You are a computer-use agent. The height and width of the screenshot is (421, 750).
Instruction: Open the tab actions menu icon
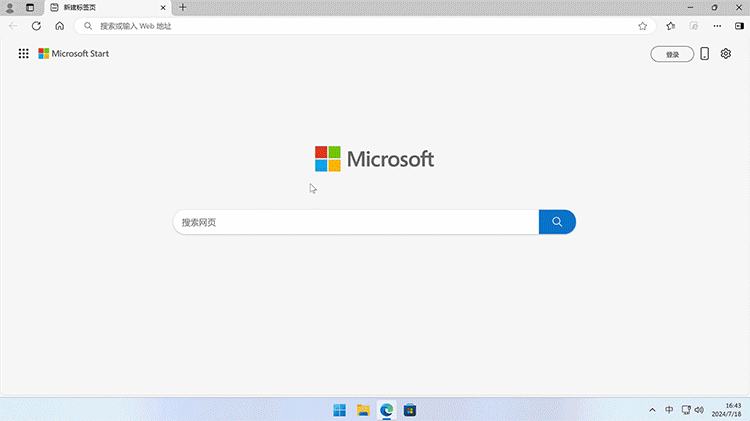(32, 7)
